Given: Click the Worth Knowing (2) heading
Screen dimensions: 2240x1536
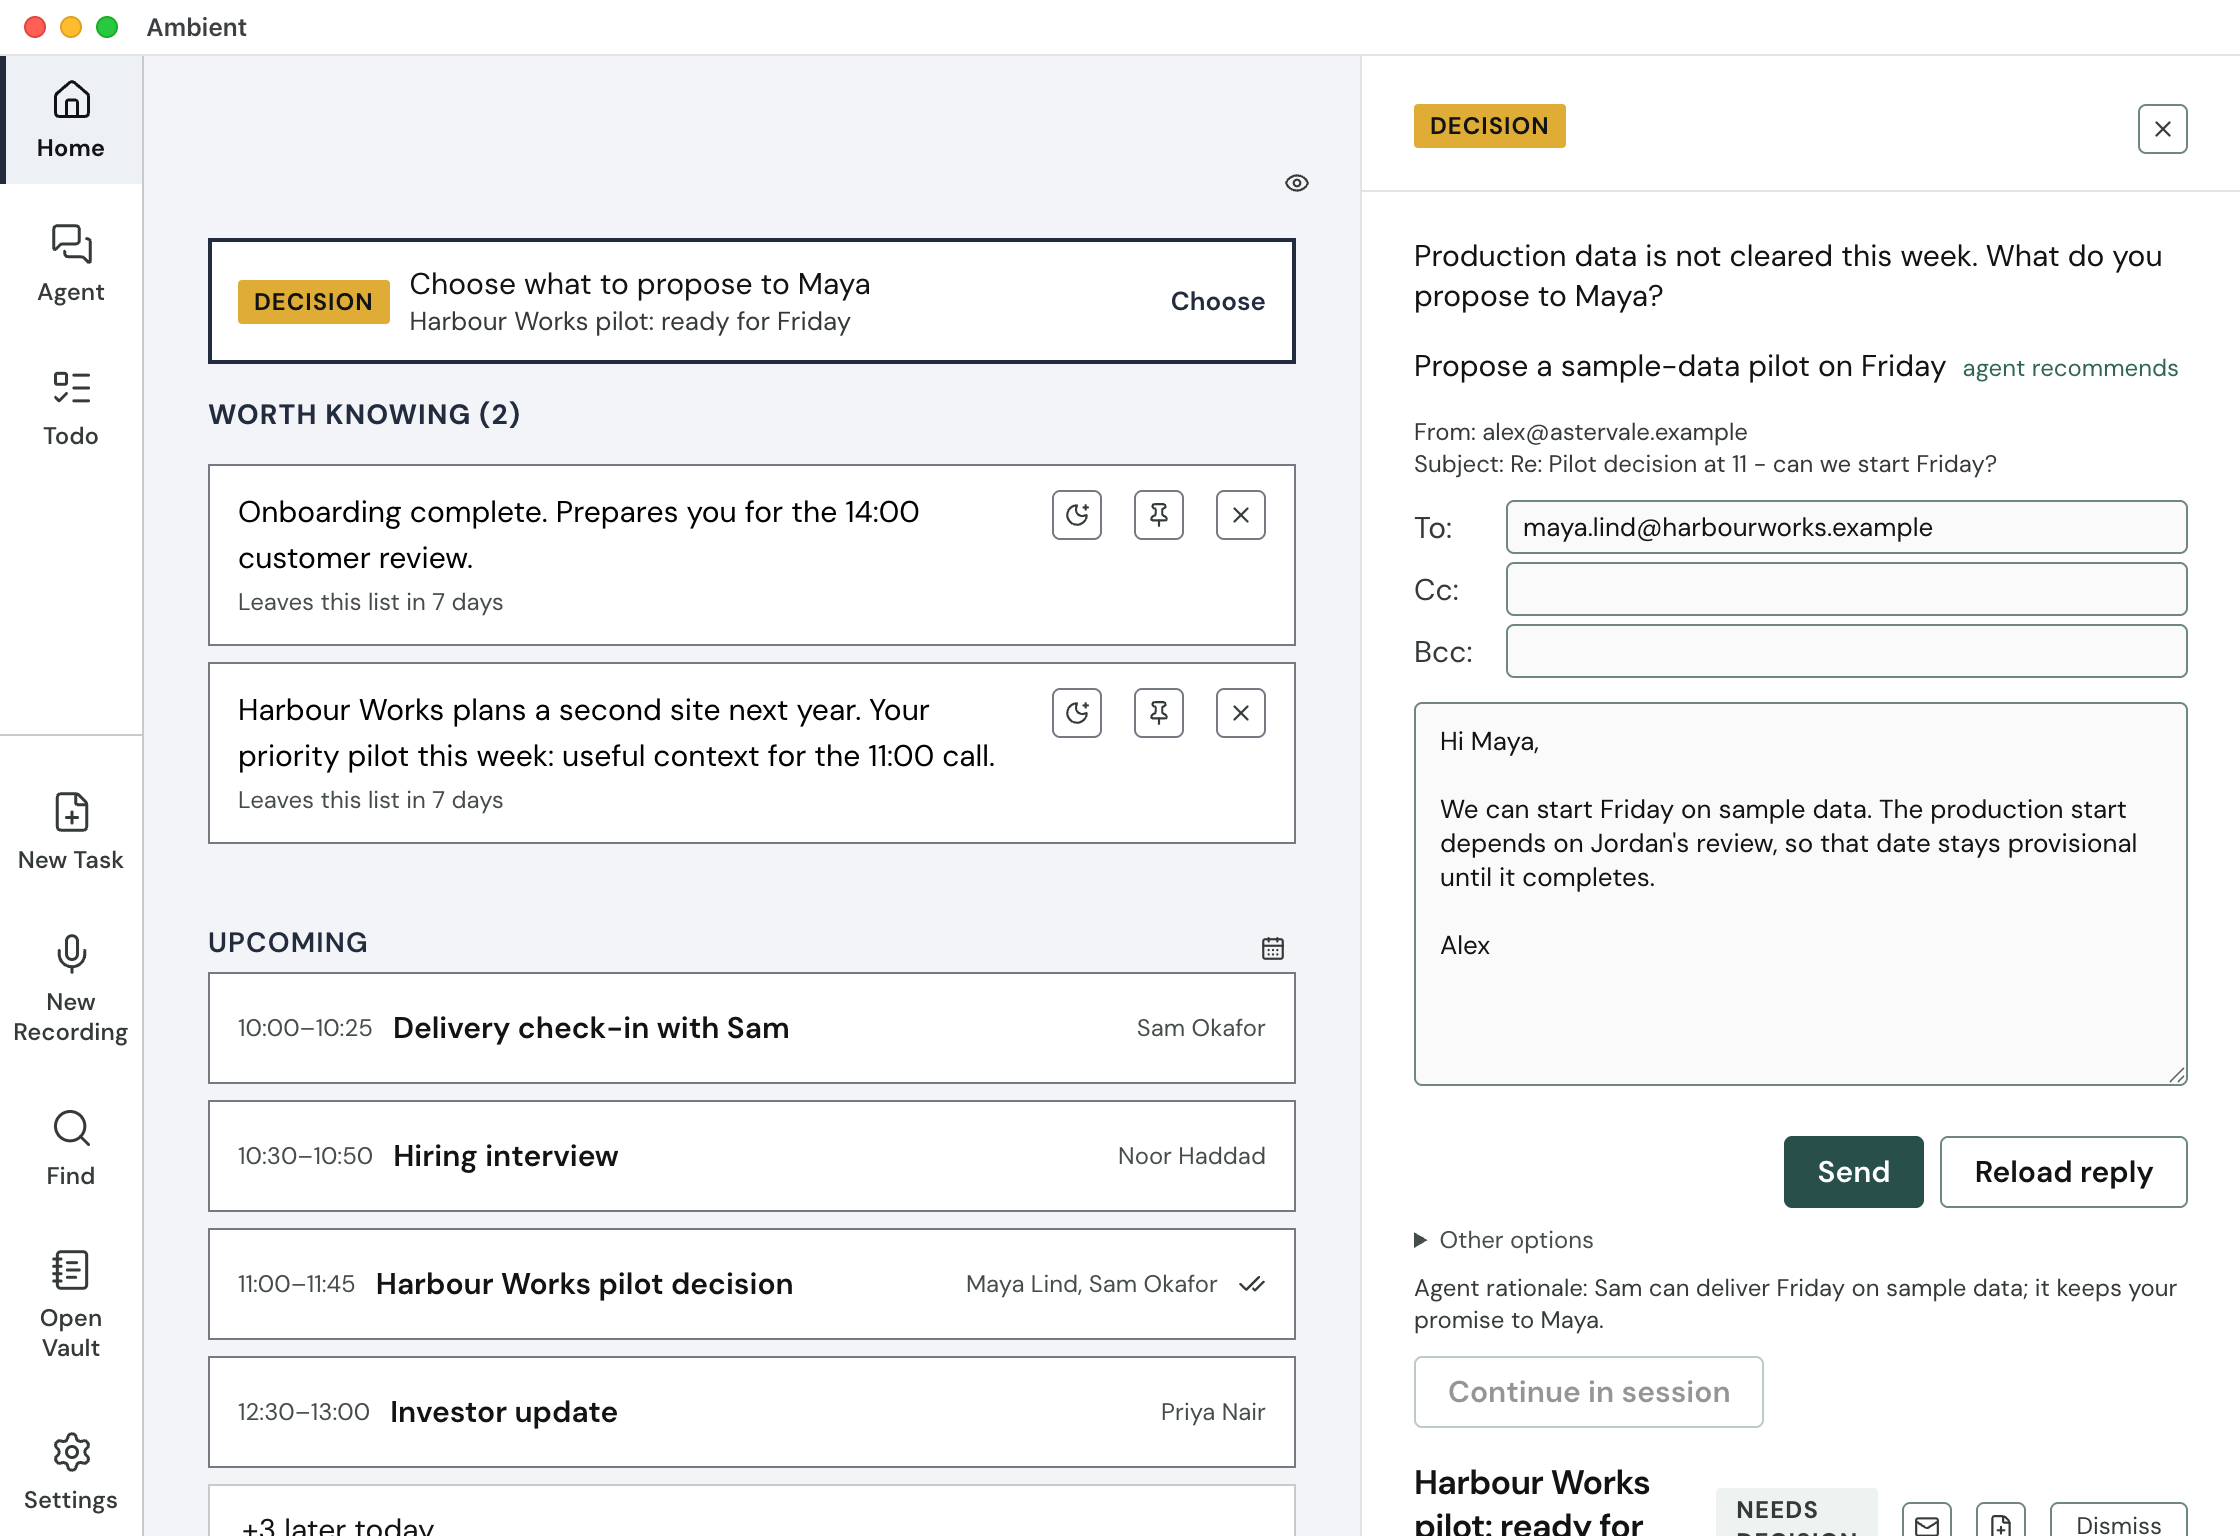Looking at the screenshot, I should [x=364, y=414].
